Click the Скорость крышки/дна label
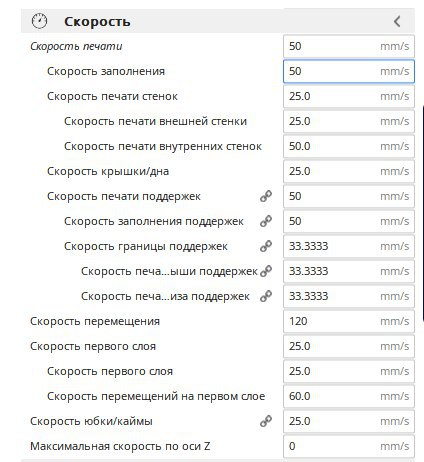This screenshot has width=424, height=462. (x=108, y=171)
